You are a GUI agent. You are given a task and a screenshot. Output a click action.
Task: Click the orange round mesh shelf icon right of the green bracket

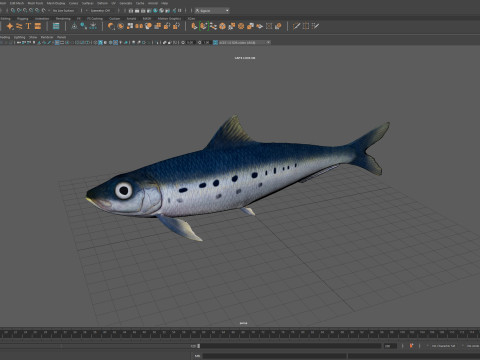(x=222, y=26)
